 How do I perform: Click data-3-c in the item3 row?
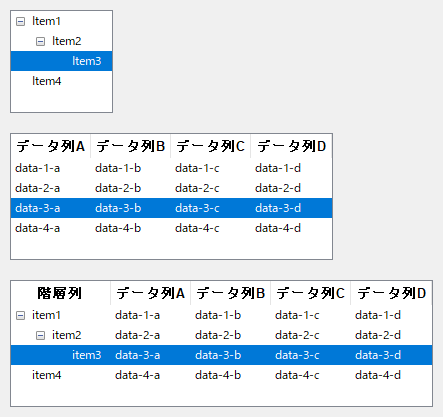pos(297,355)
